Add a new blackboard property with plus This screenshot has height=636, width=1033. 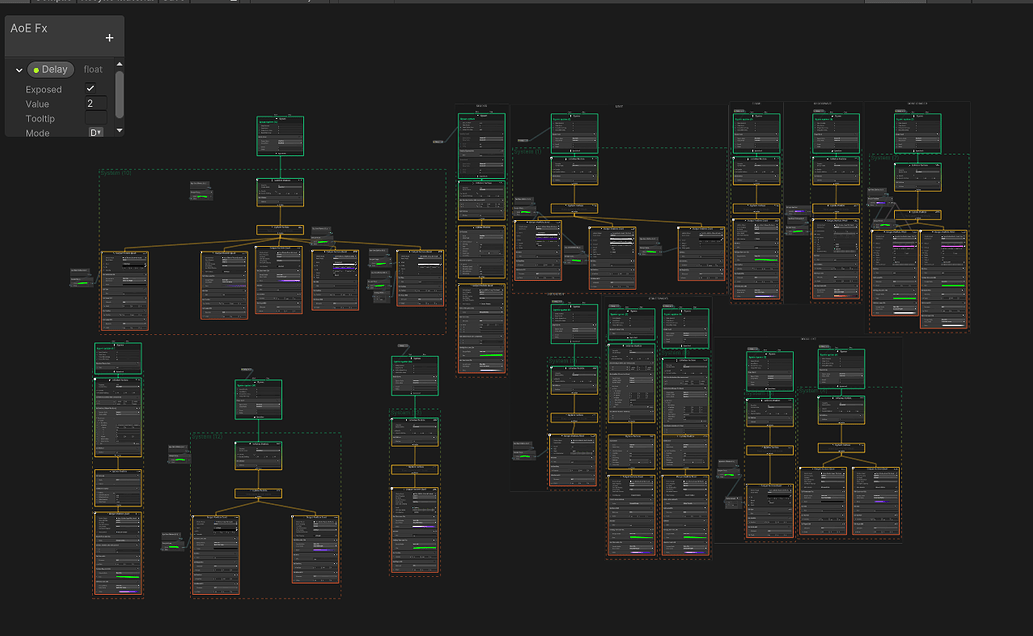coord(110,38)
